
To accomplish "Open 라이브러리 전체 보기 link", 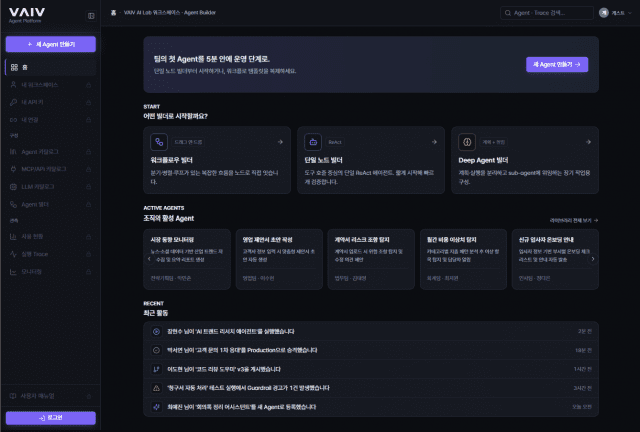I will click(573, 220).
